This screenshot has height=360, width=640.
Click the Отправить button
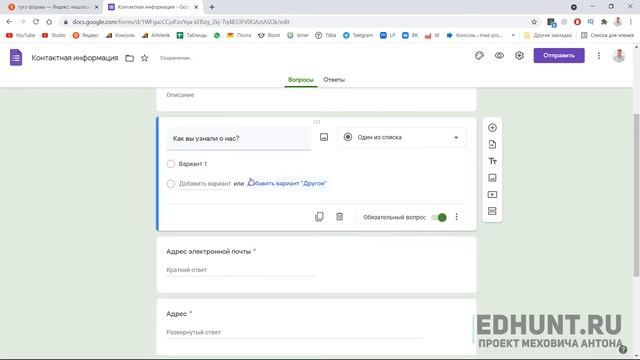coord(559,56)
